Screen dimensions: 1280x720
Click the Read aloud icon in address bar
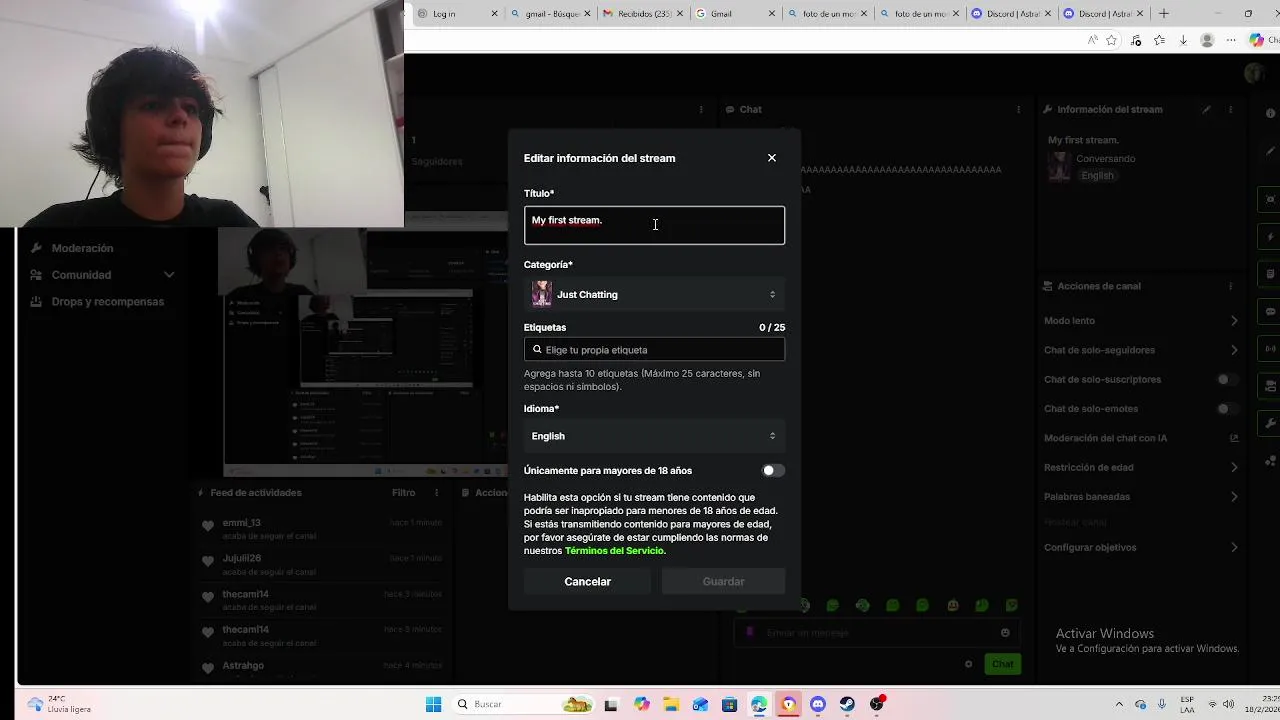pos(1093,41)
